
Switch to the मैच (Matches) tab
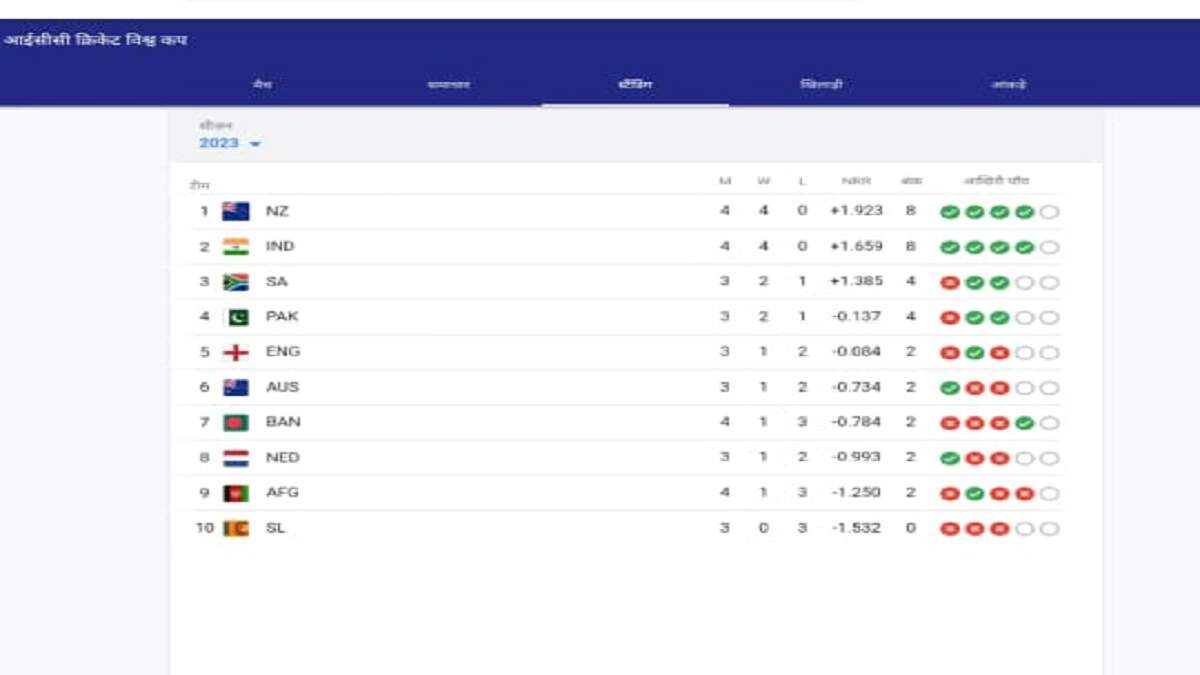coord(262,85)
